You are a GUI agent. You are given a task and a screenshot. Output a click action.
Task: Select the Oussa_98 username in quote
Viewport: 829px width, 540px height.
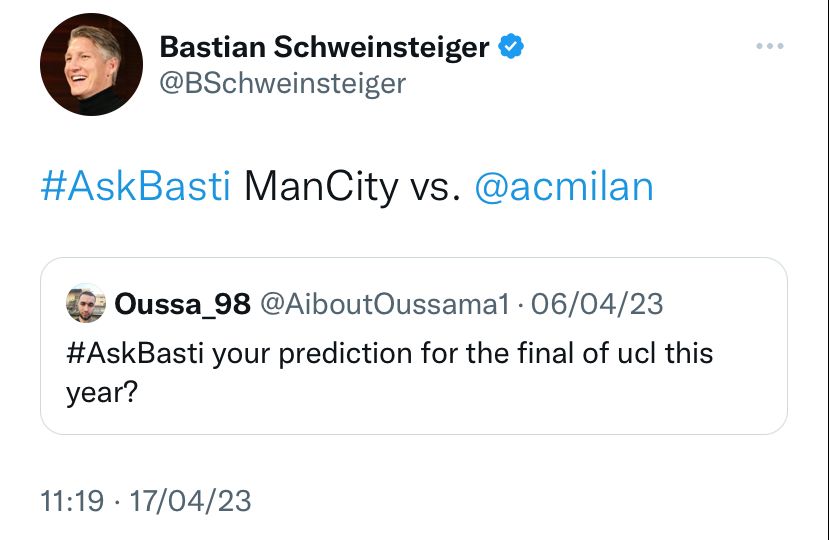[x=183, y=304]
